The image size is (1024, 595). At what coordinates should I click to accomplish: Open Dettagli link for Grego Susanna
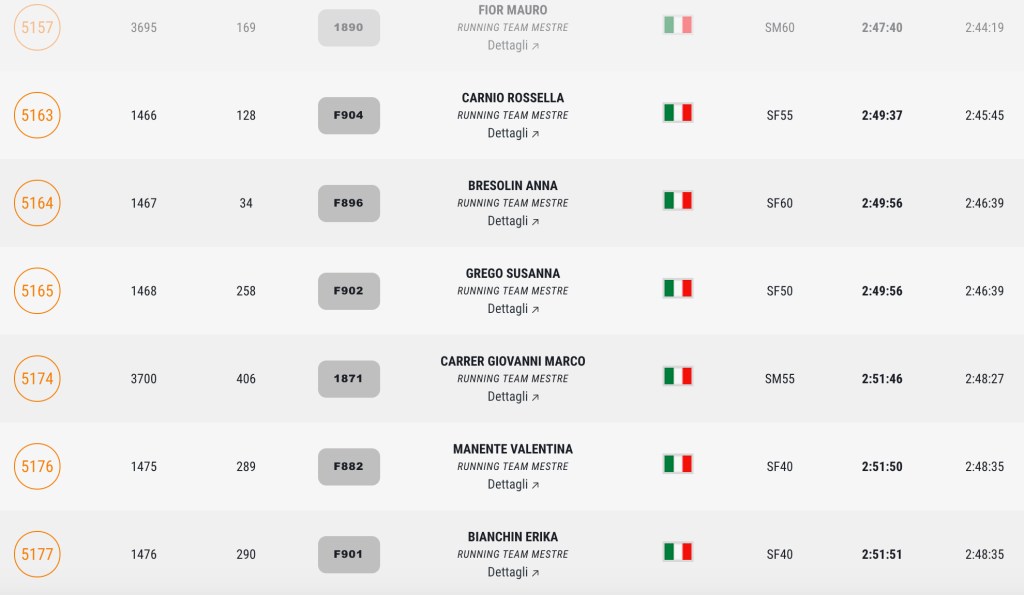(x=513, y=309)
